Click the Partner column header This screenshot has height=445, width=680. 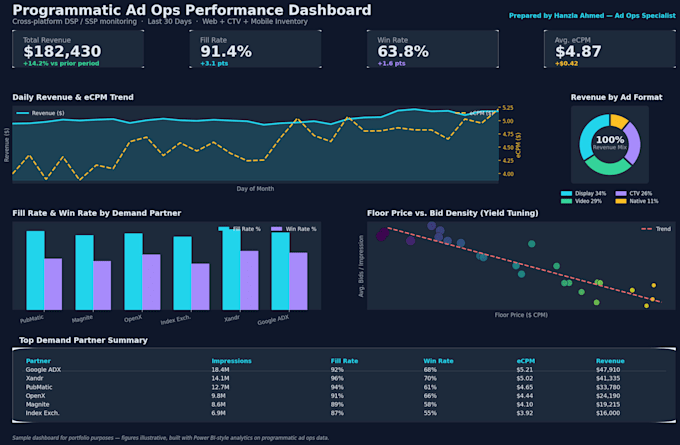click(x=38, y=361)
